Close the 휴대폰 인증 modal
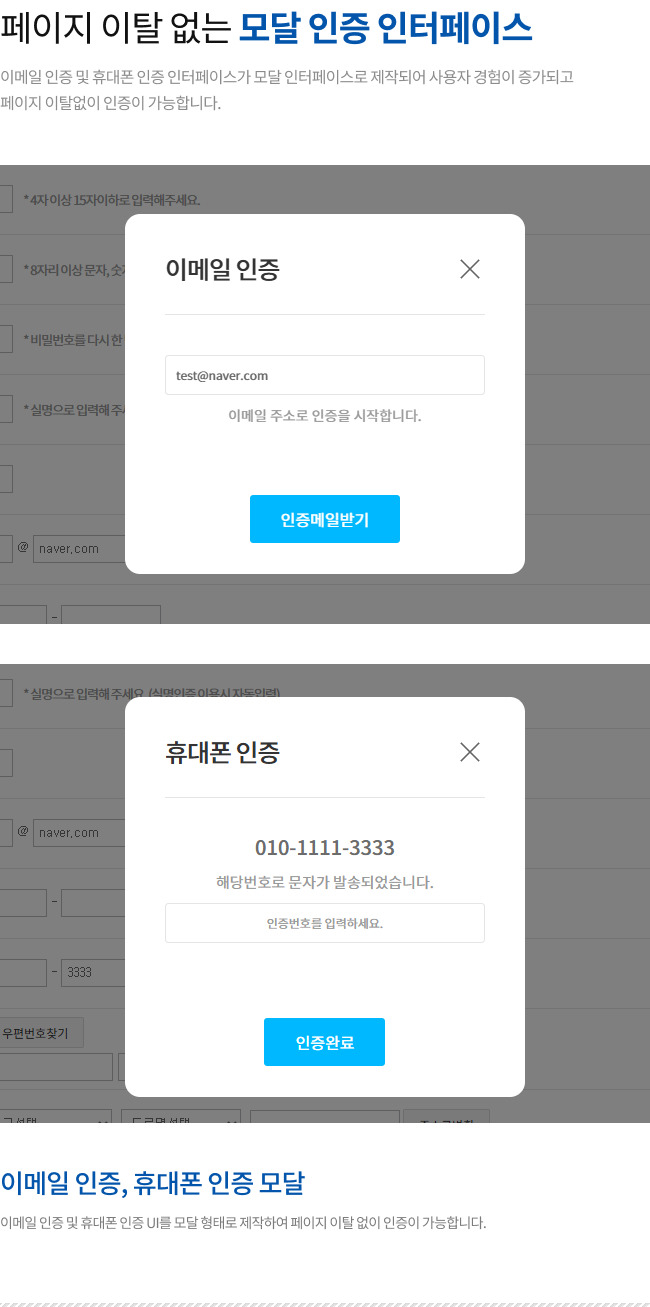650x1307 pixels. coord(470,752)
